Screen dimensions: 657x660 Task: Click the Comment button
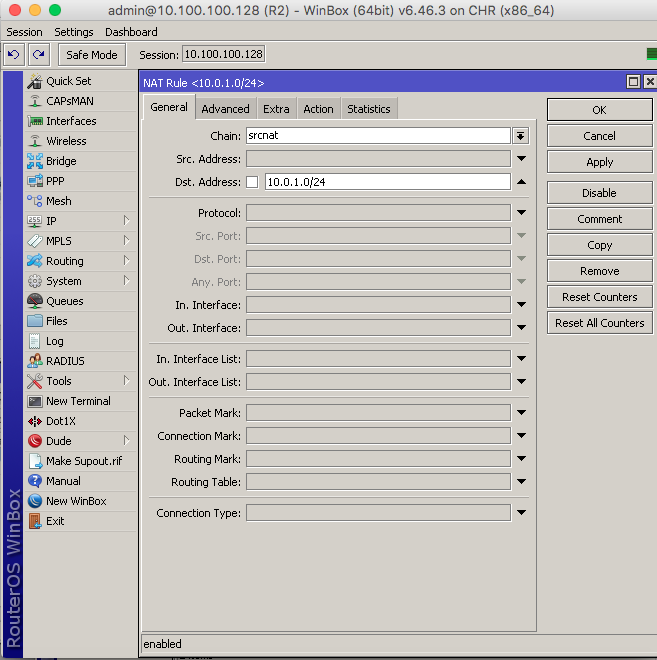[599, 219]
